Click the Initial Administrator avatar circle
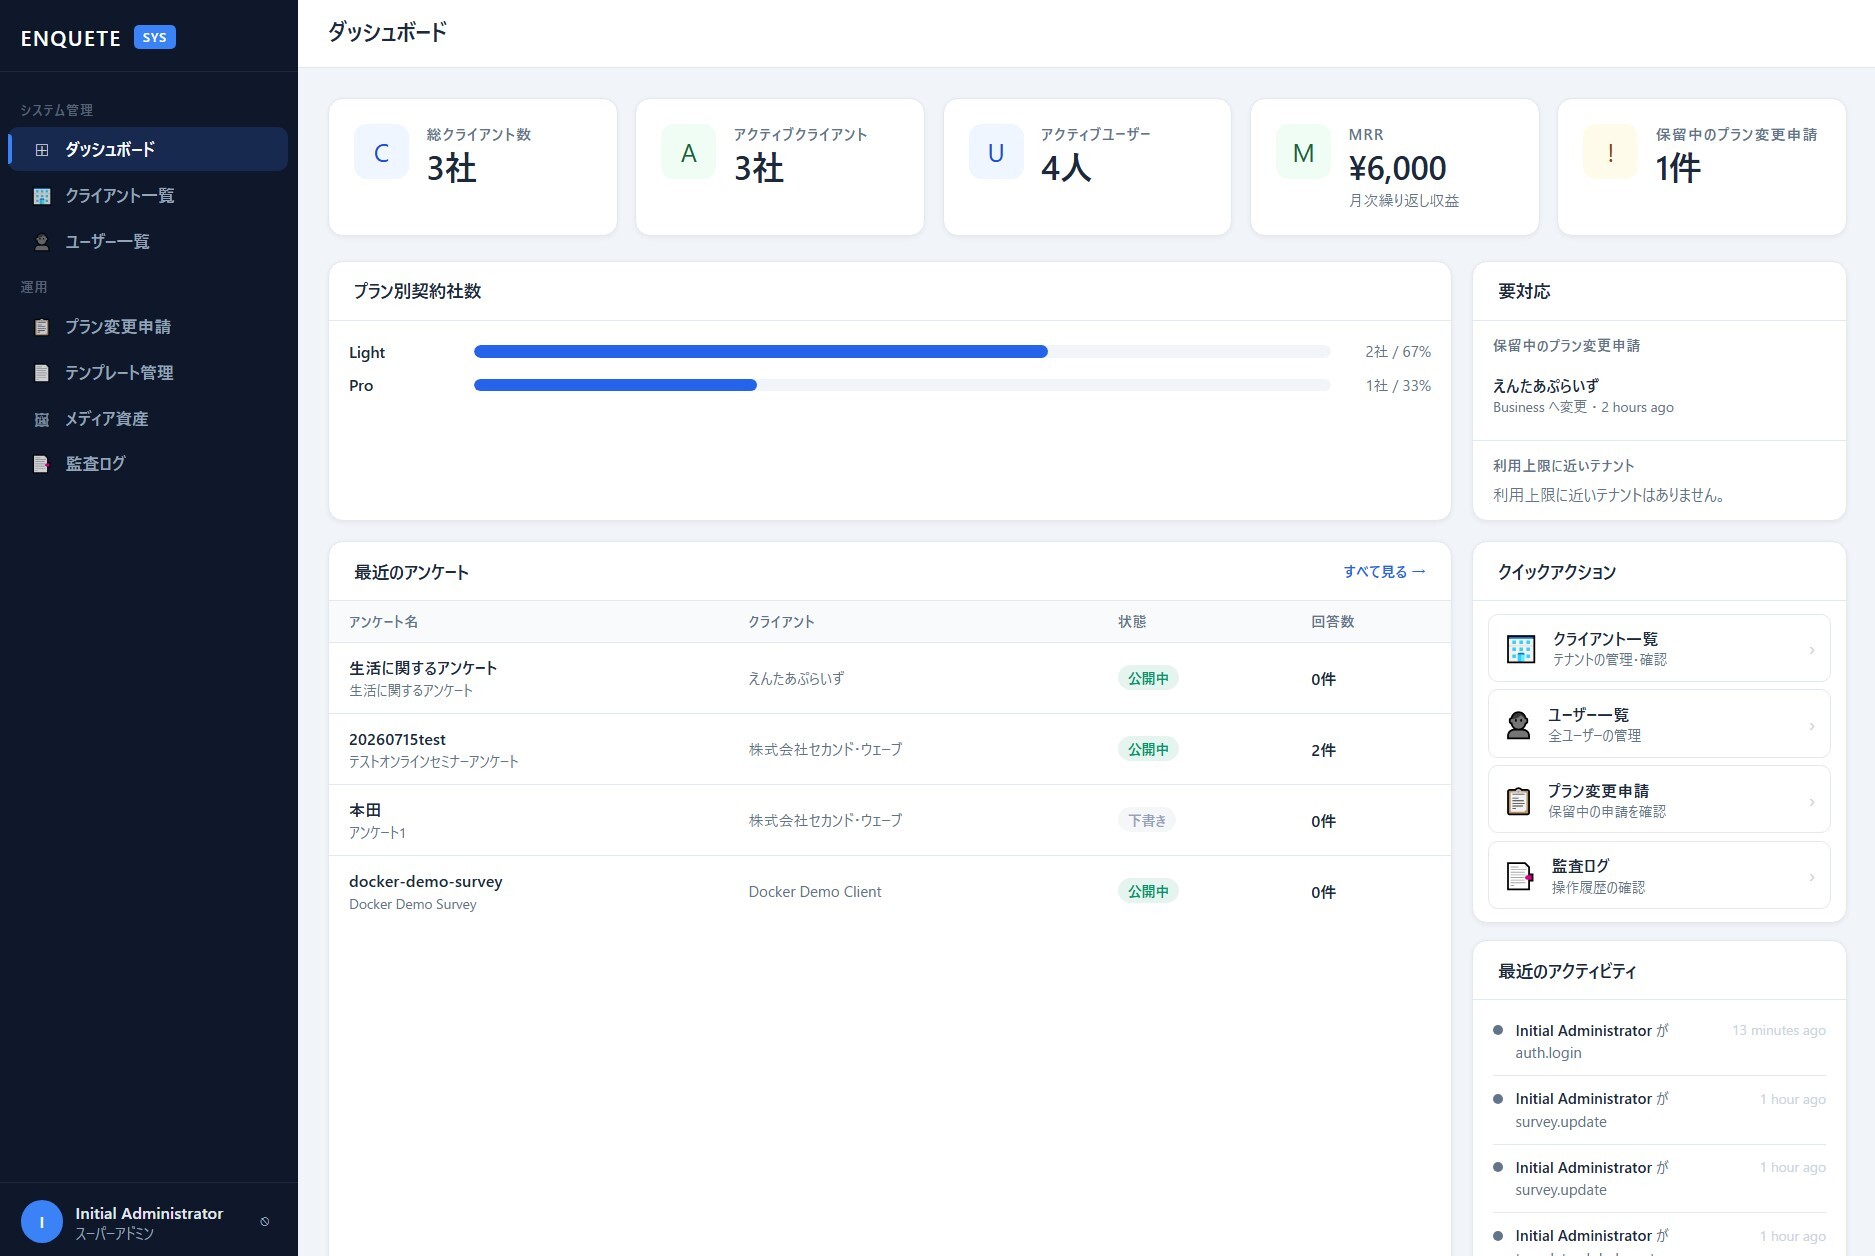1875x1256 pixels. (42, 1222)
